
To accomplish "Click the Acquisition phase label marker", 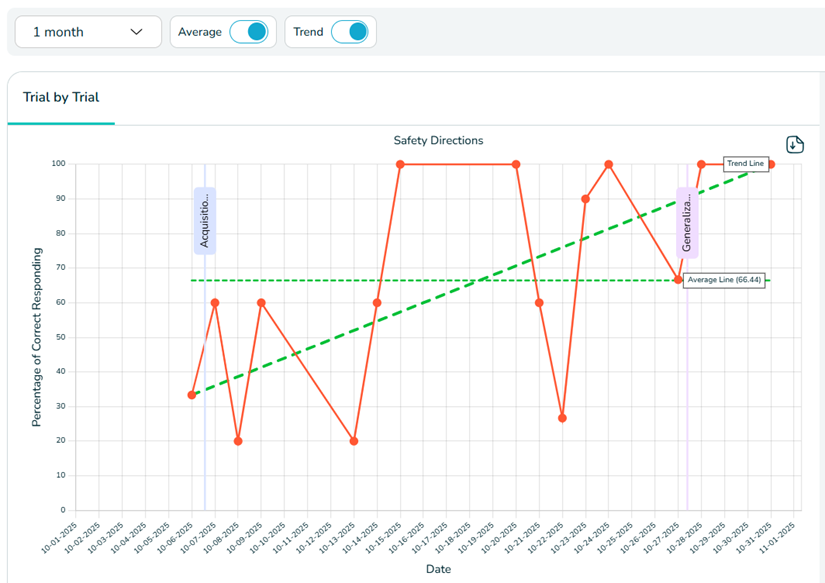I will pyautogui.click(x=204, y=220).
